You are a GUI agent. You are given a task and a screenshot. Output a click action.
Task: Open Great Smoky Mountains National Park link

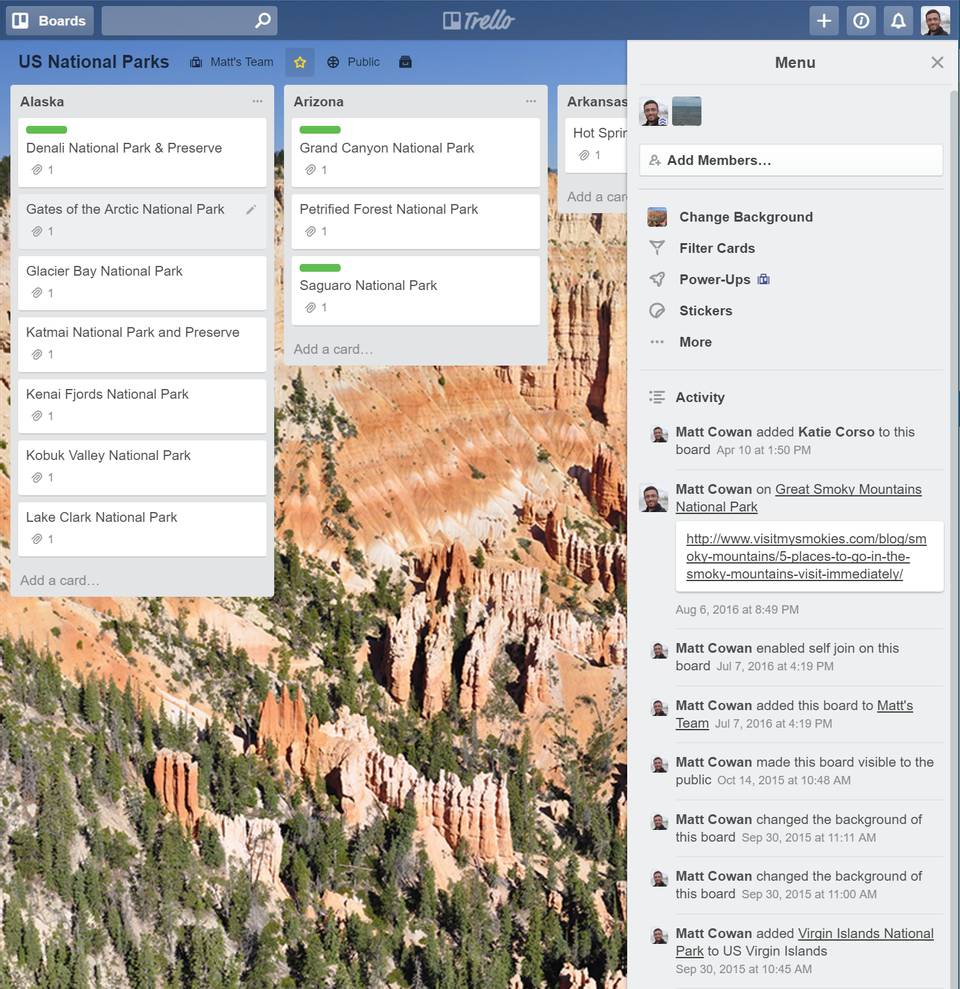coord(799,498)
